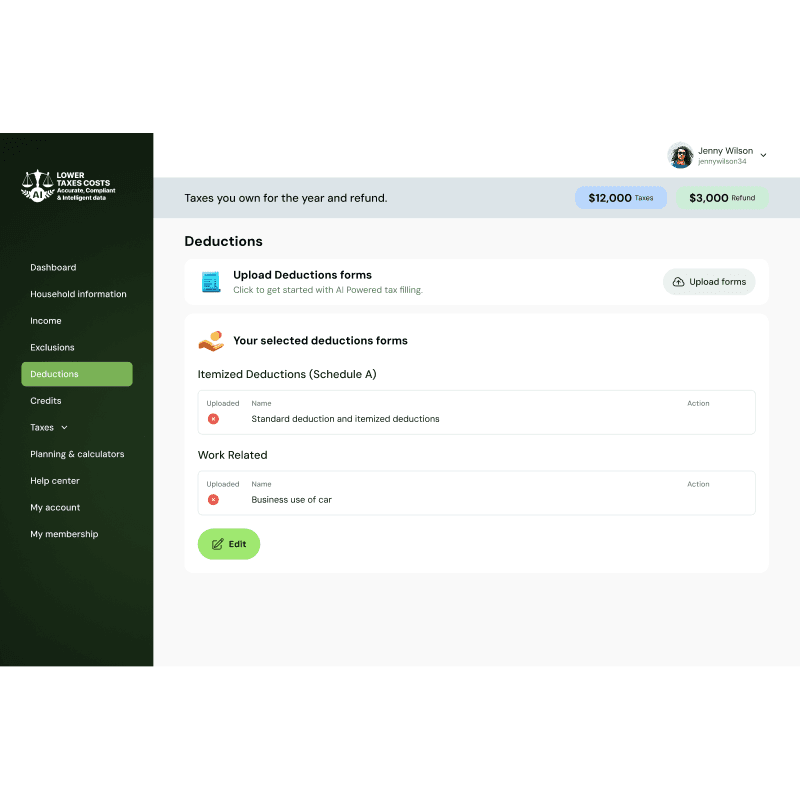Open the Credits page
This screenshot has width=800, height=800.
pyautogui.click(x=45, y=401)
